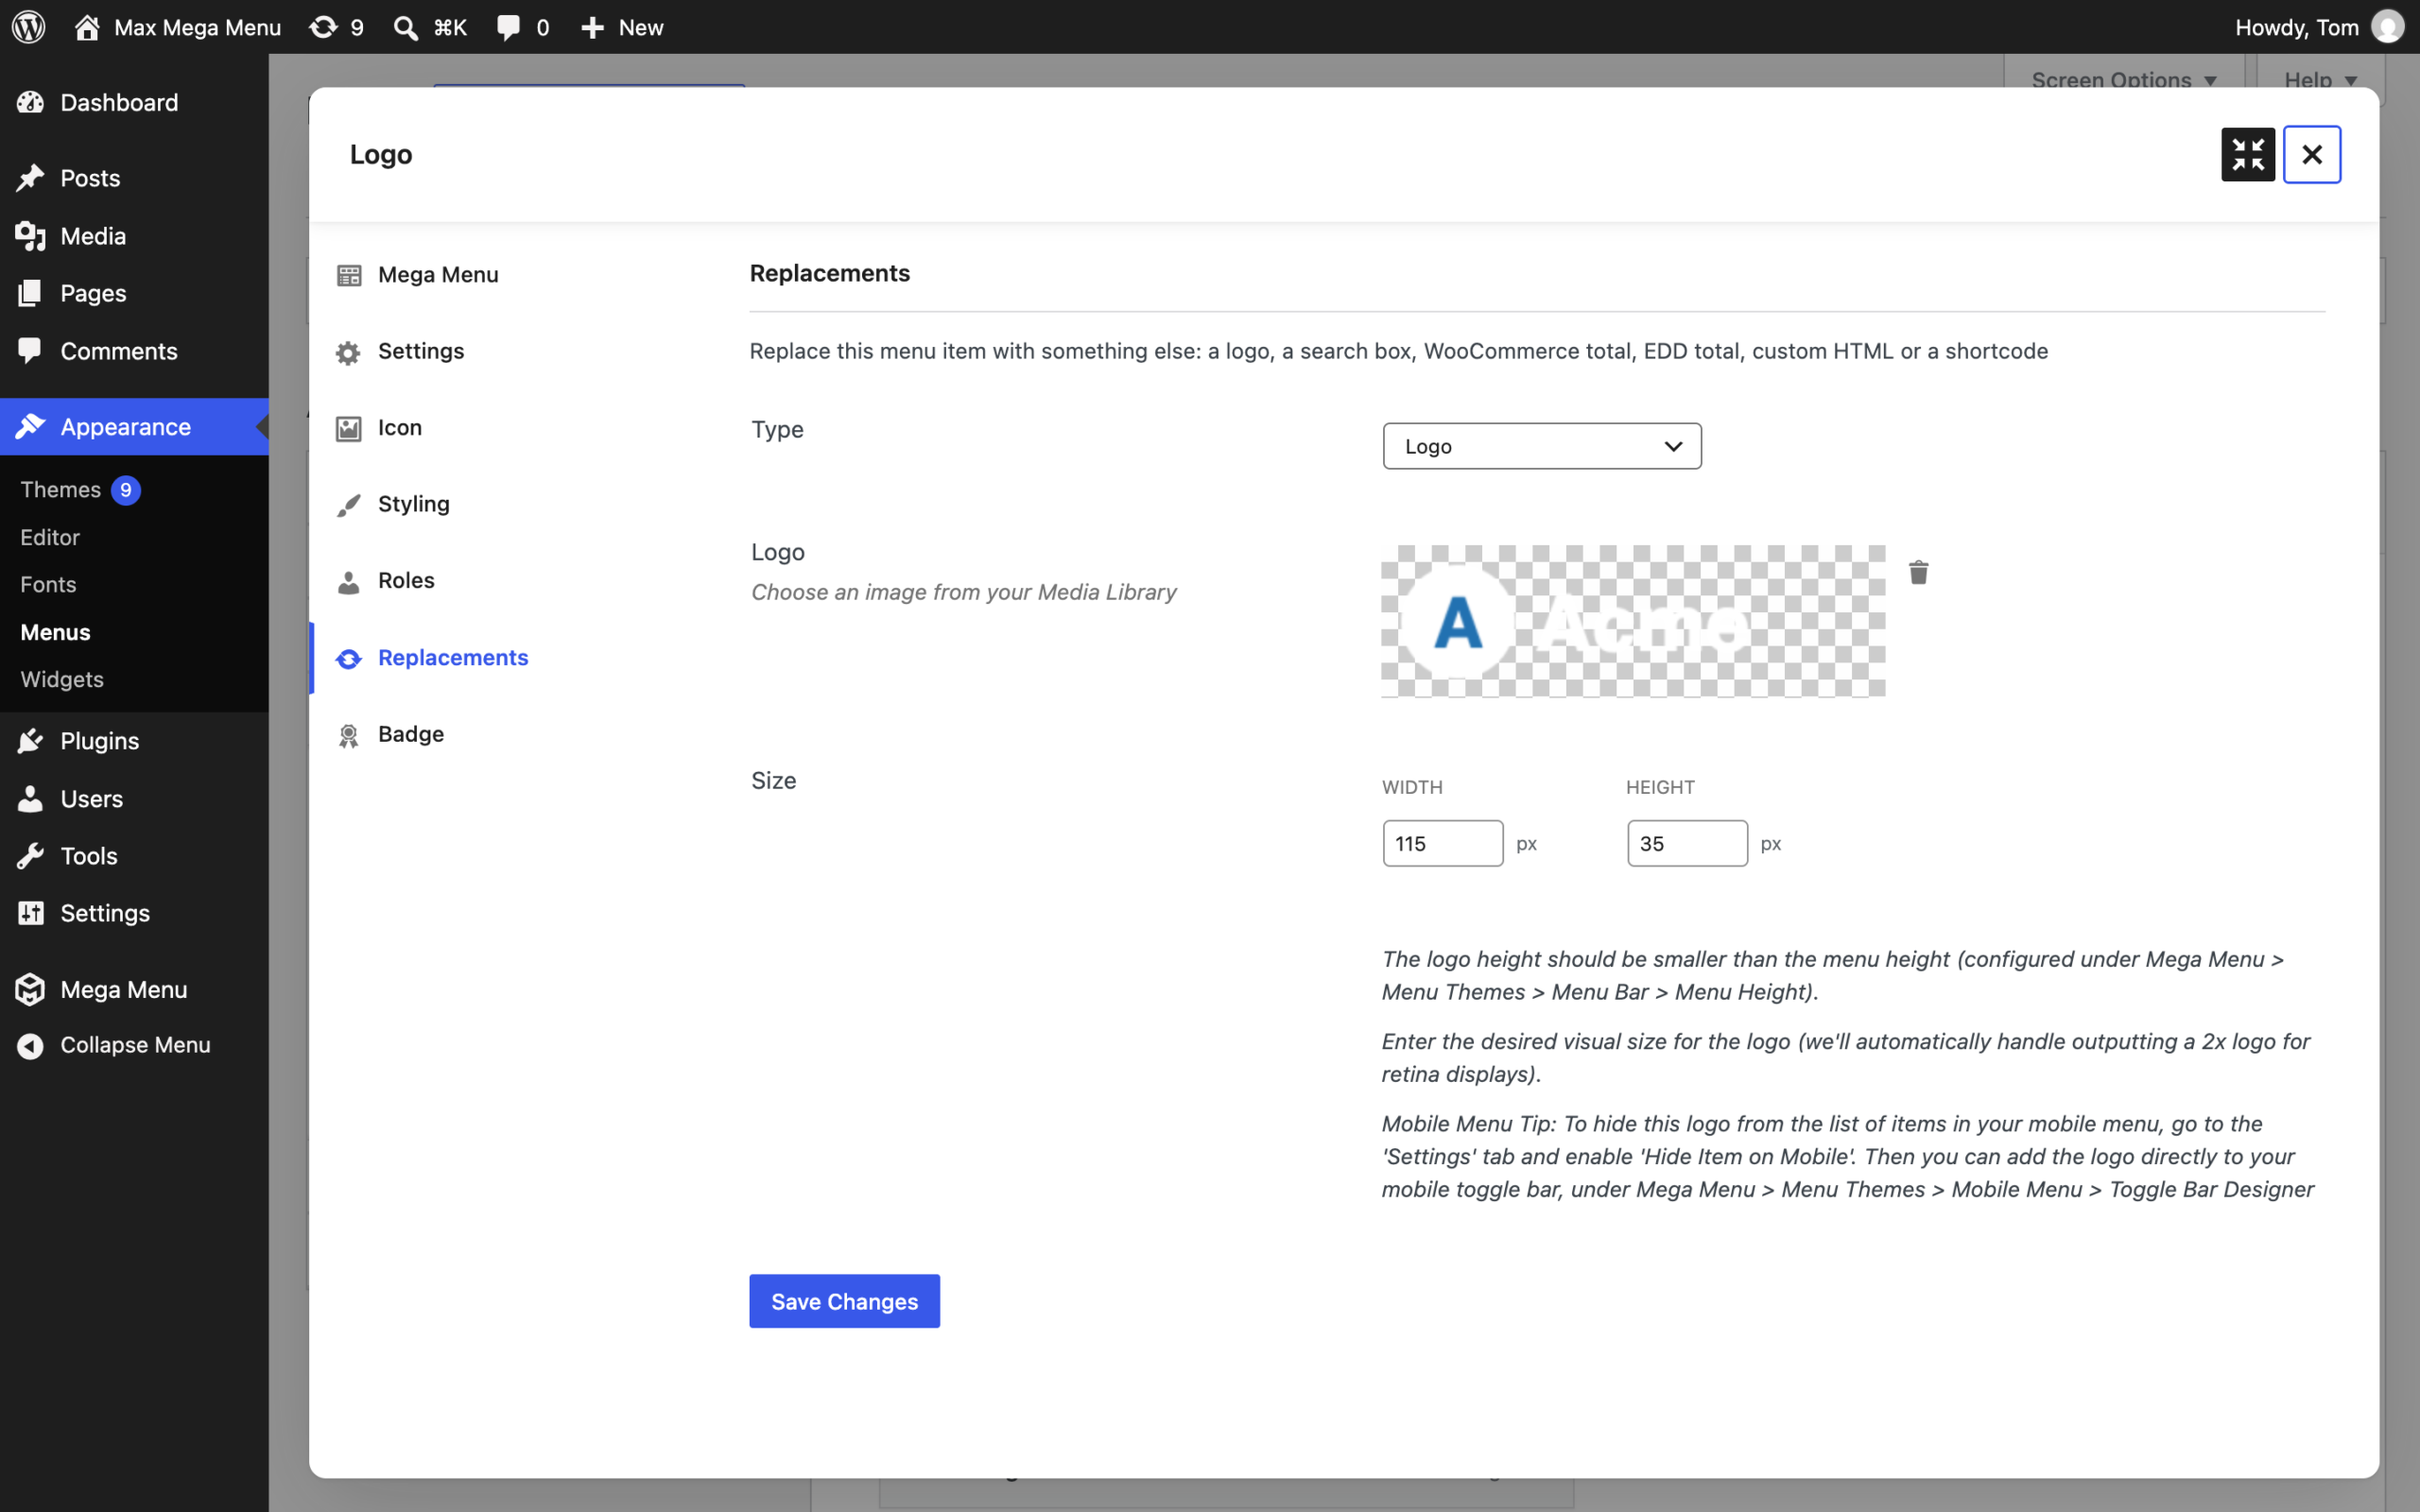Image resolution: width=2420 pixels, height=1512 pixels.
Task: Open Pages in the admin sidebar
Action: (134, 293)
